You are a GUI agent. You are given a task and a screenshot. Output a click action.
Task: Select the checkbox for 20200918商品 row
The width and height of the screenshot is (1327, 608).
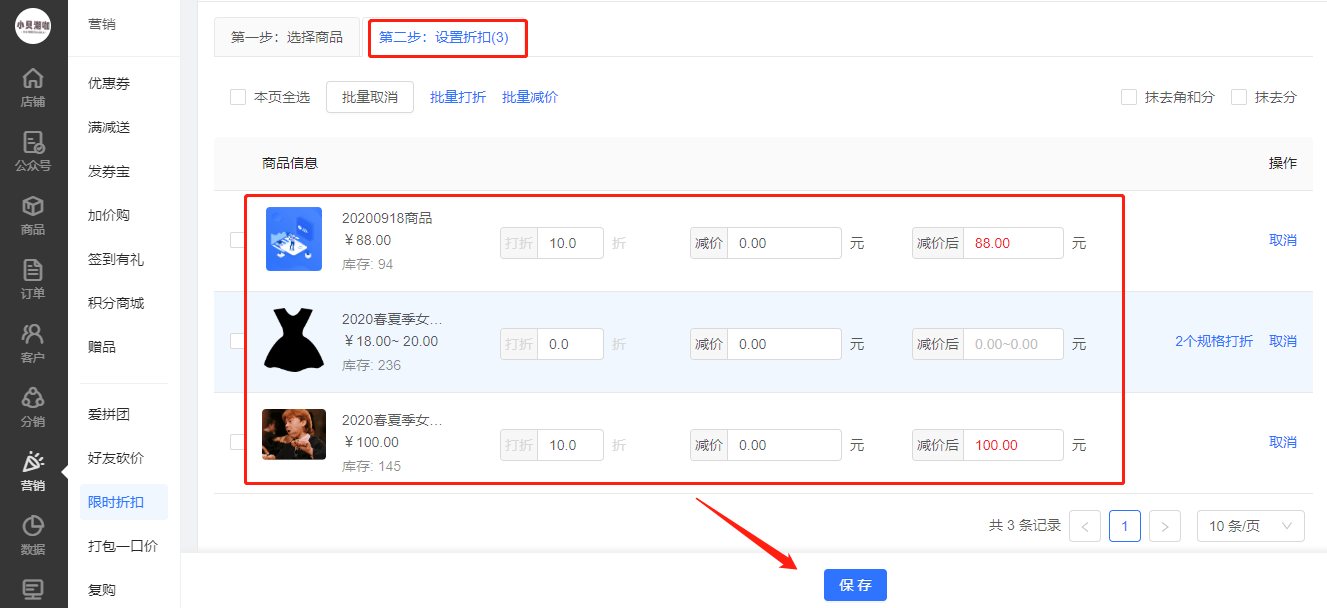coord(237,240)
